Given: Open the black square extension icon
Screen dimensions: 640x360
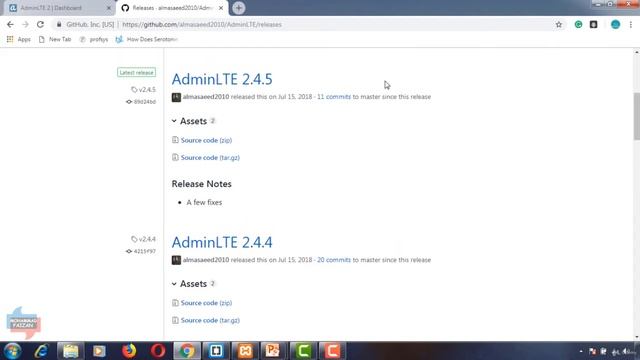Looking at the screenshot, I should tap(593, 24).
